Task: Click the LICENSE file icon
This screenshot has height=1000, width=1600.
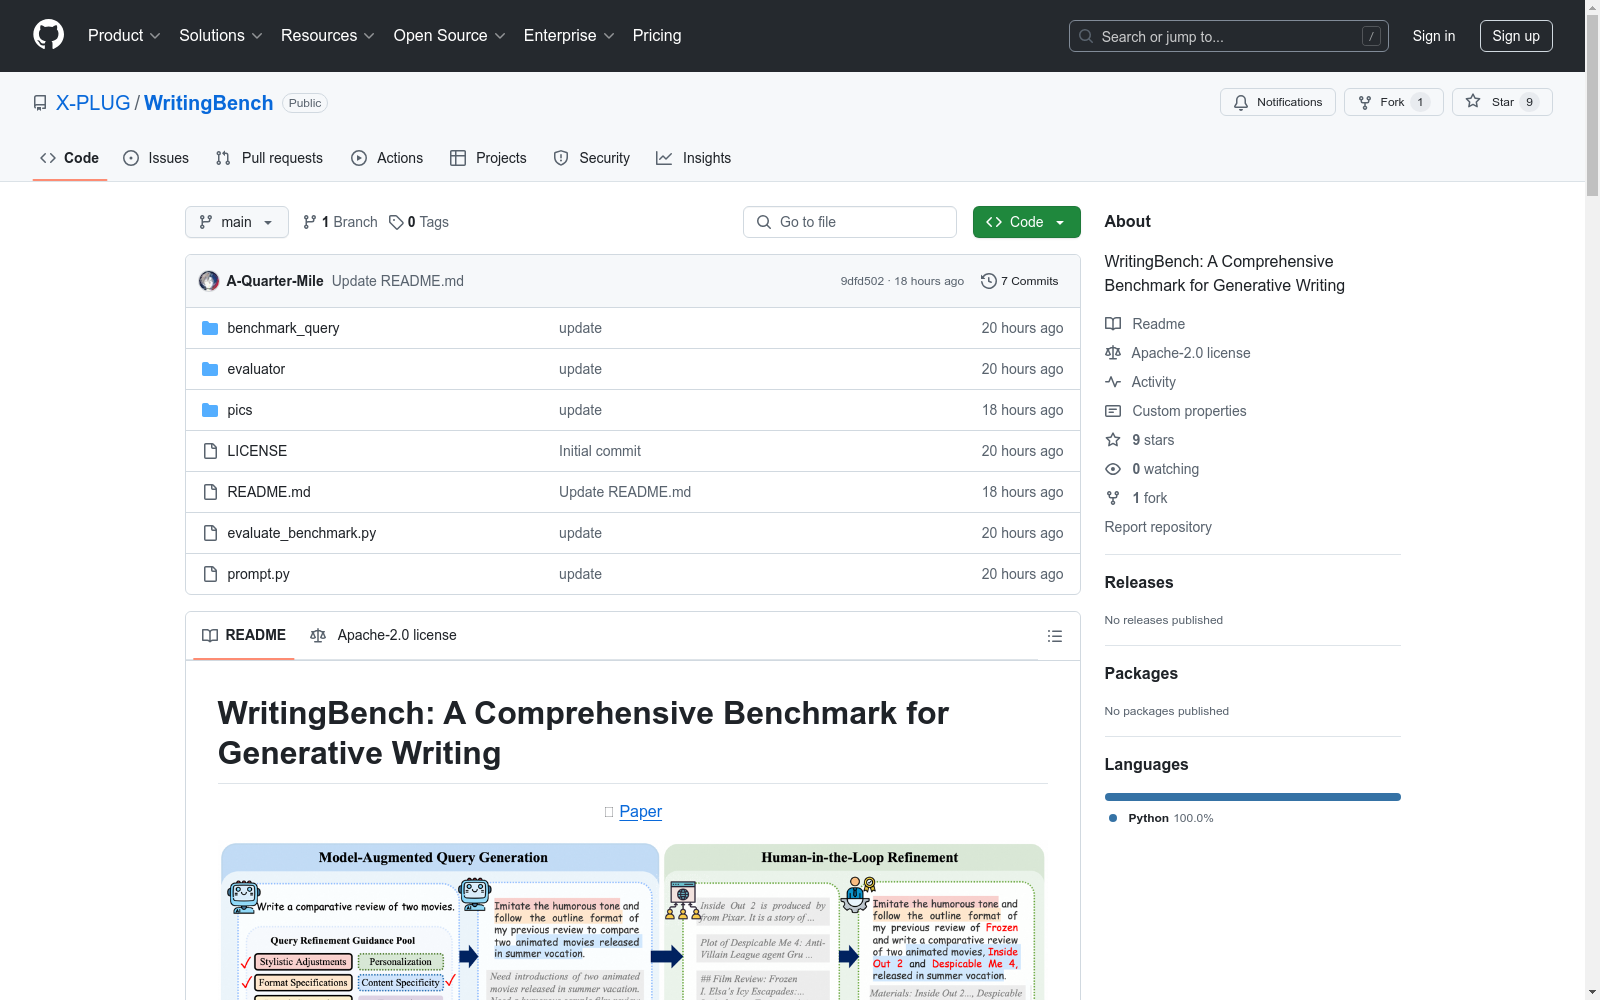Action: click(210, 451)
